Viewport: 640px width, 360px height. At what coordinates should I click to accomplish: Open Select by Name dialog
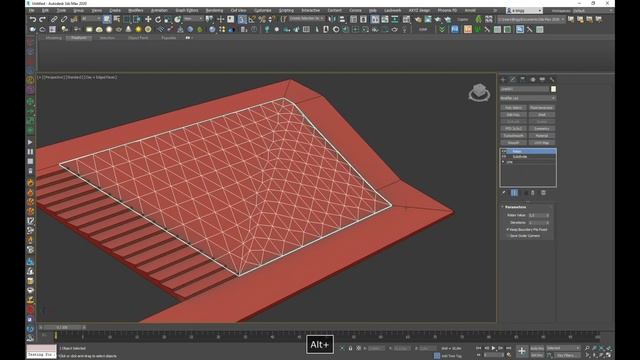tap(117, 19)
